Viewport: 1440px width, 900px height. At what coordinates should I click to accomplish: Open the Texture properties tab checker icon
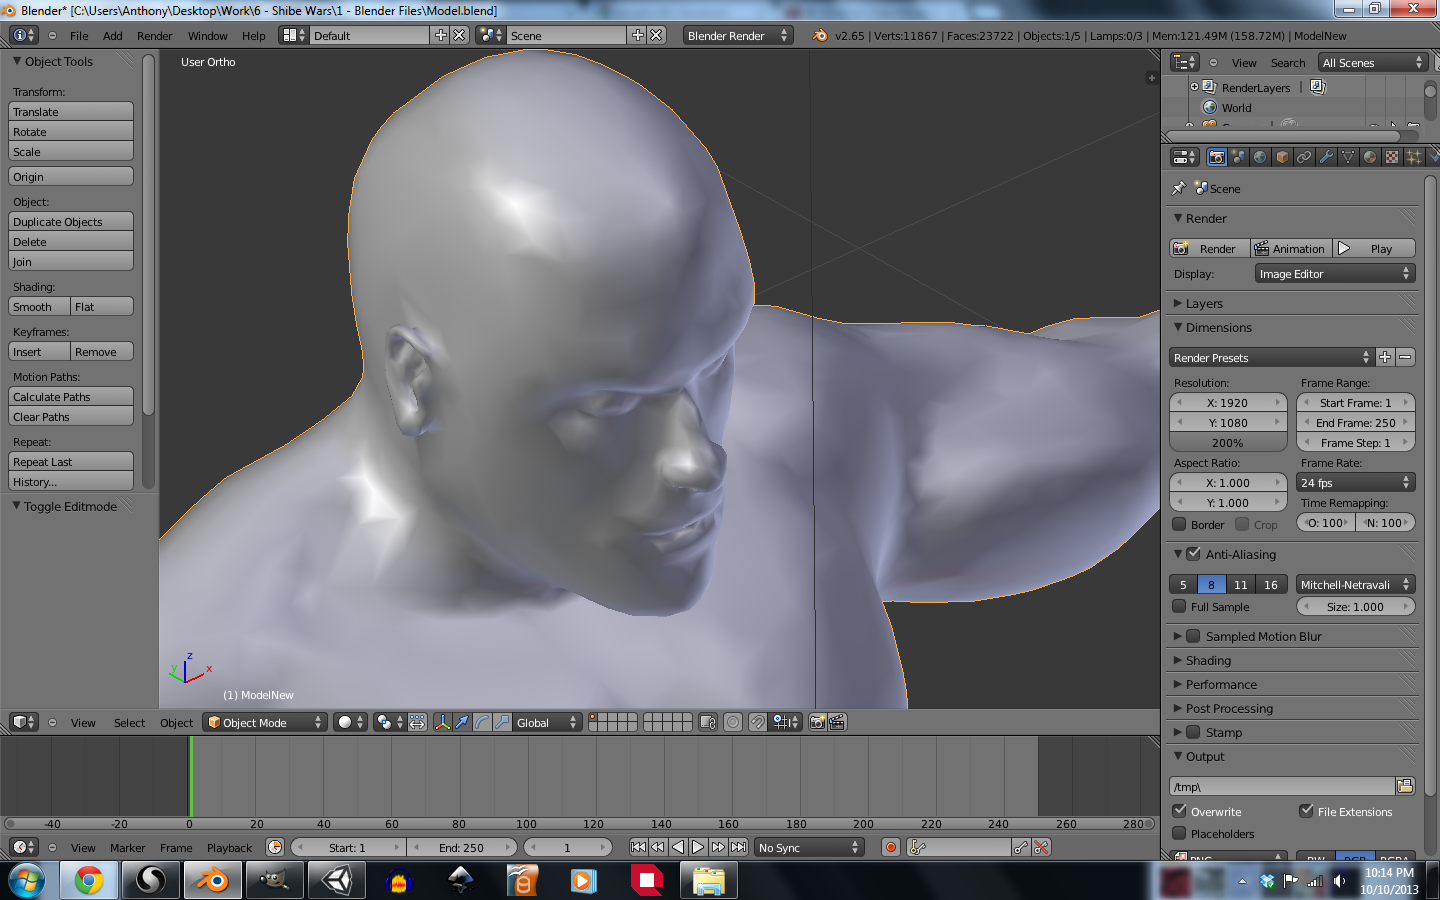coord(1392,157)
